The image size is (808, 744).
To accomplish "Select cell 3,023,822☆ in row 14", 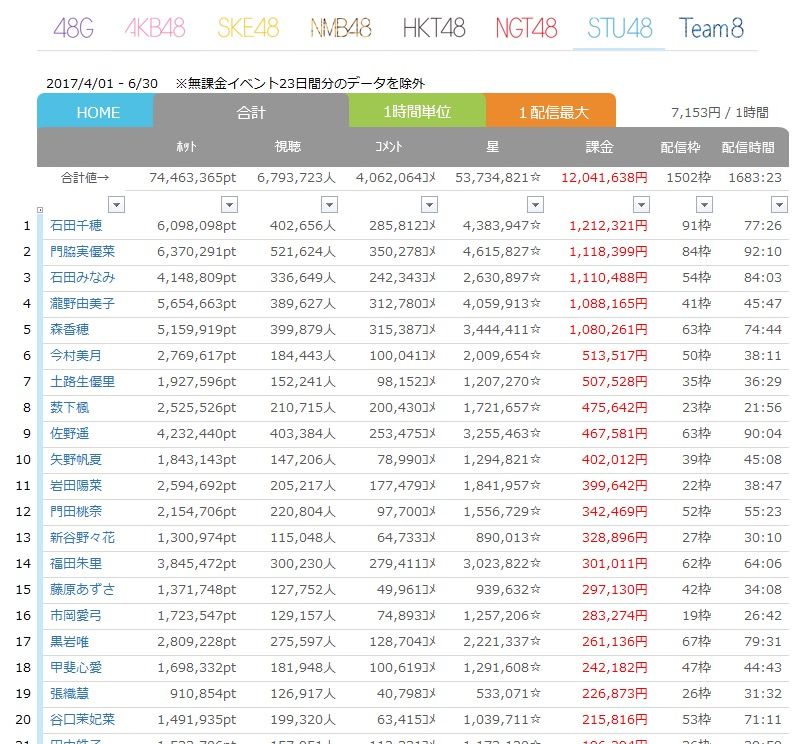I will [502, 564].
